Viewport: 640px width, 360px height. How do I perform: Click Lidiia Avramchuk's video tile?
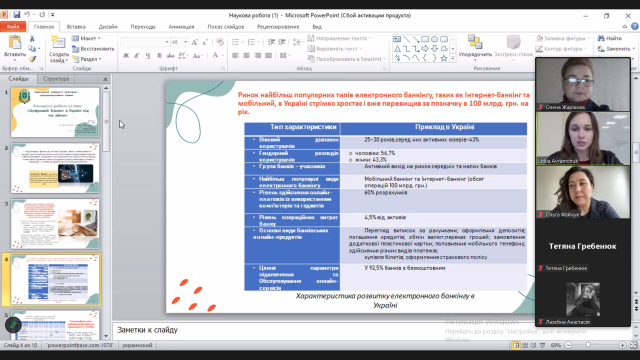[x=583, y=138]
